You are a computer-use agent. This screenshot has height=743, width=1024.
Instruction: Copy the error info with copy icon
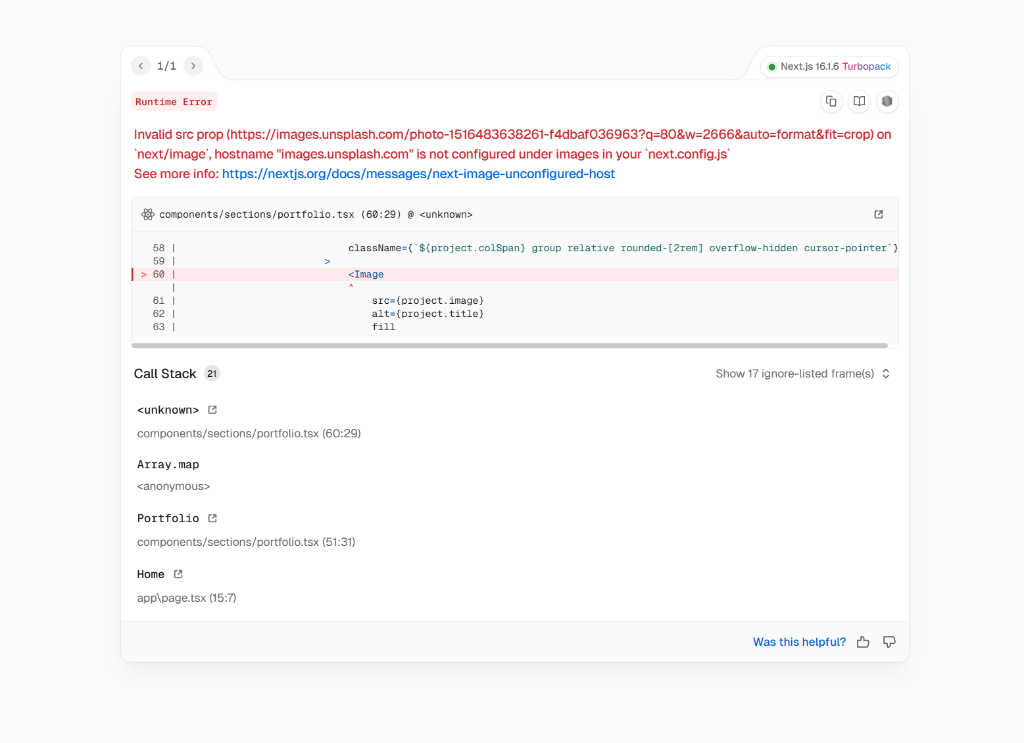(830, 101)
